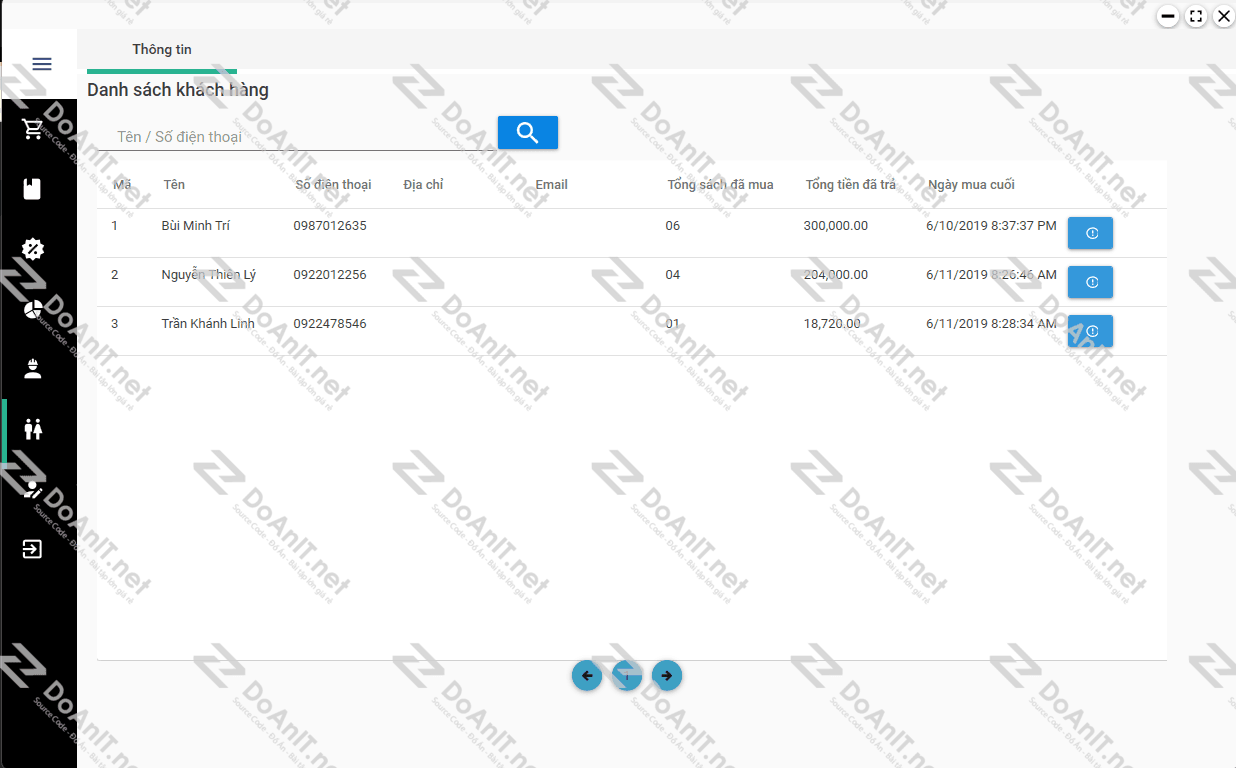
Task: Focus the Tên / Số điện thoại search field
Action: tap(296, 137)
